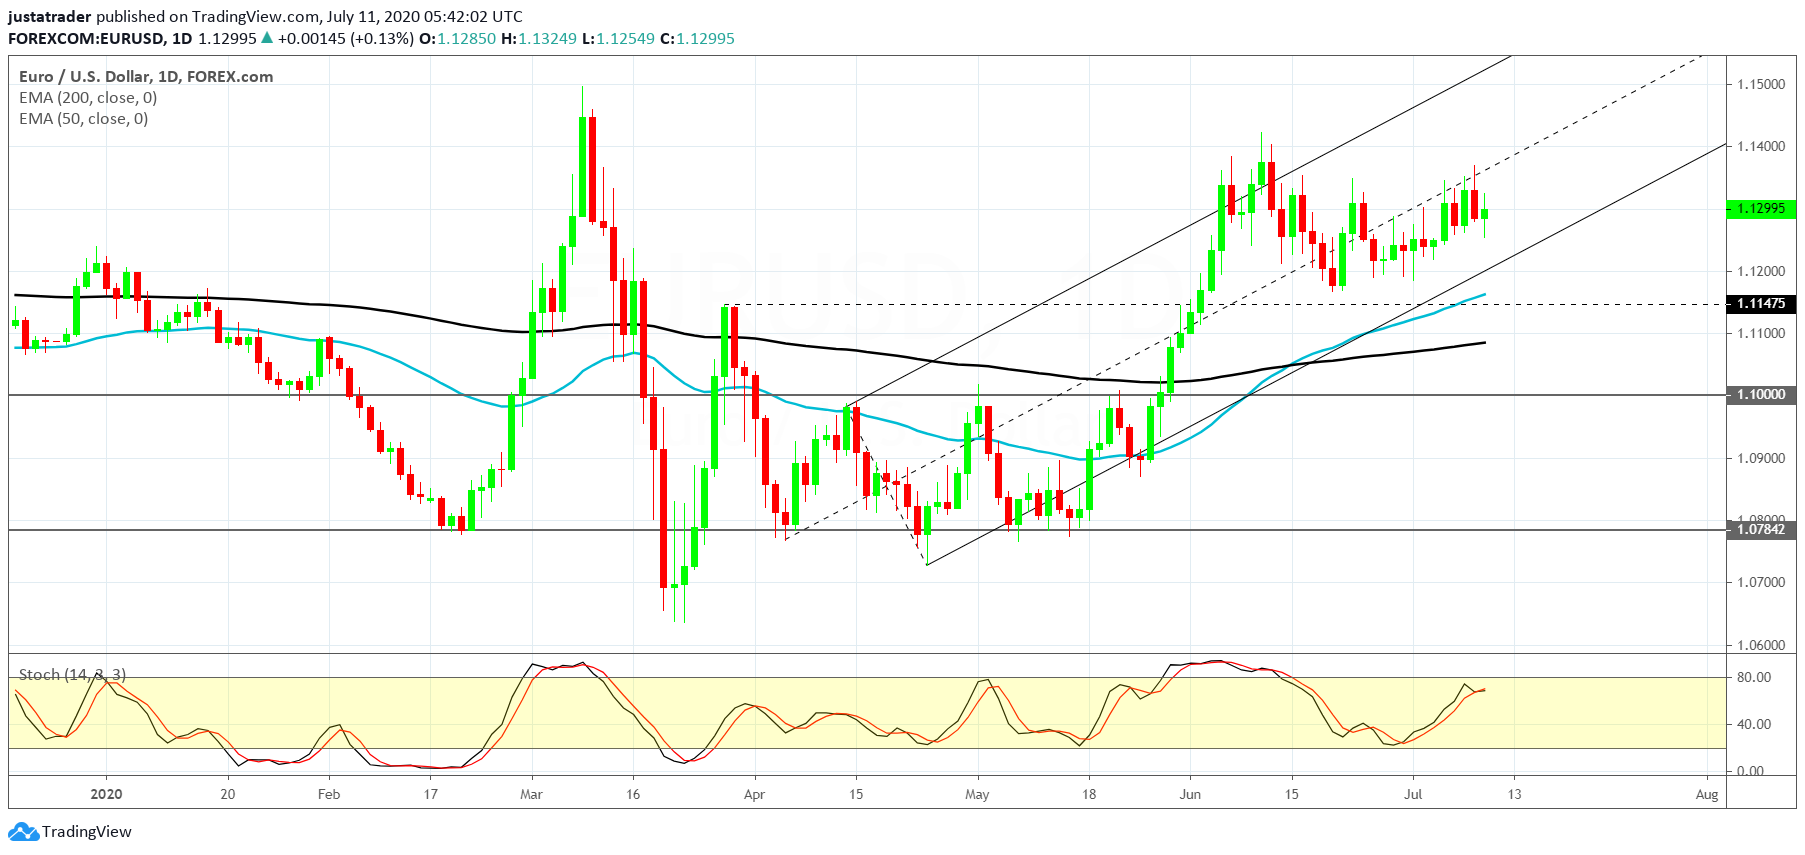Click the 1.07842 support line price label
This screenshot has height=855, width=1805.
click(1761, 529)
